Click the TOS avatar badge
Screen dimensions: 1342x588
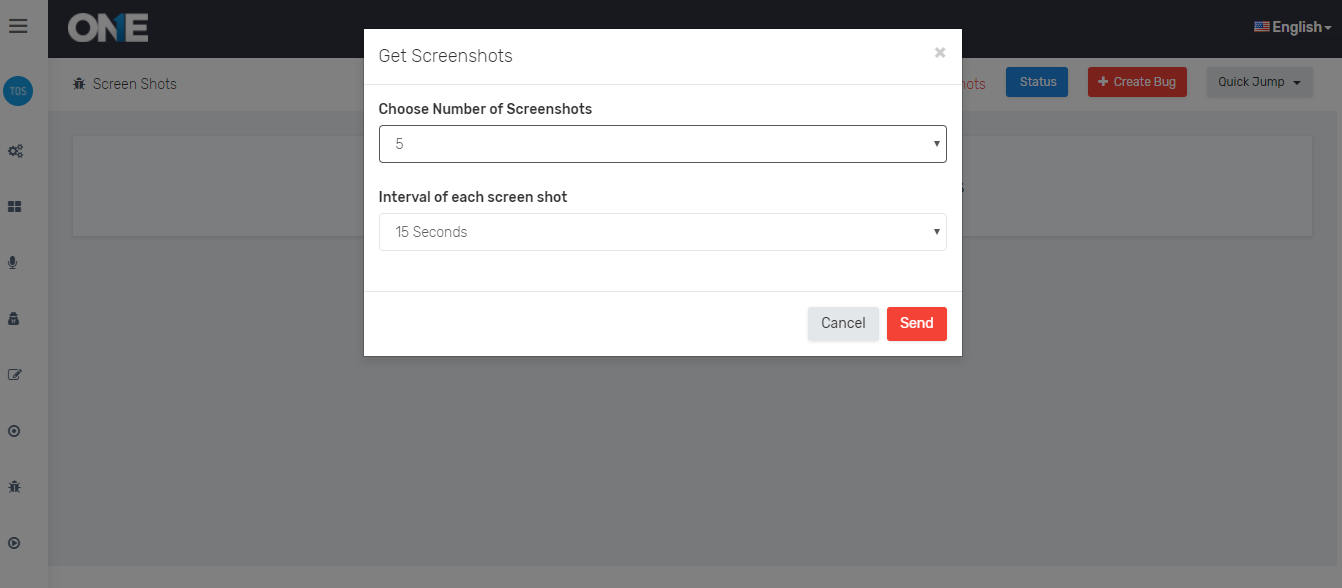tap(18, 91)
